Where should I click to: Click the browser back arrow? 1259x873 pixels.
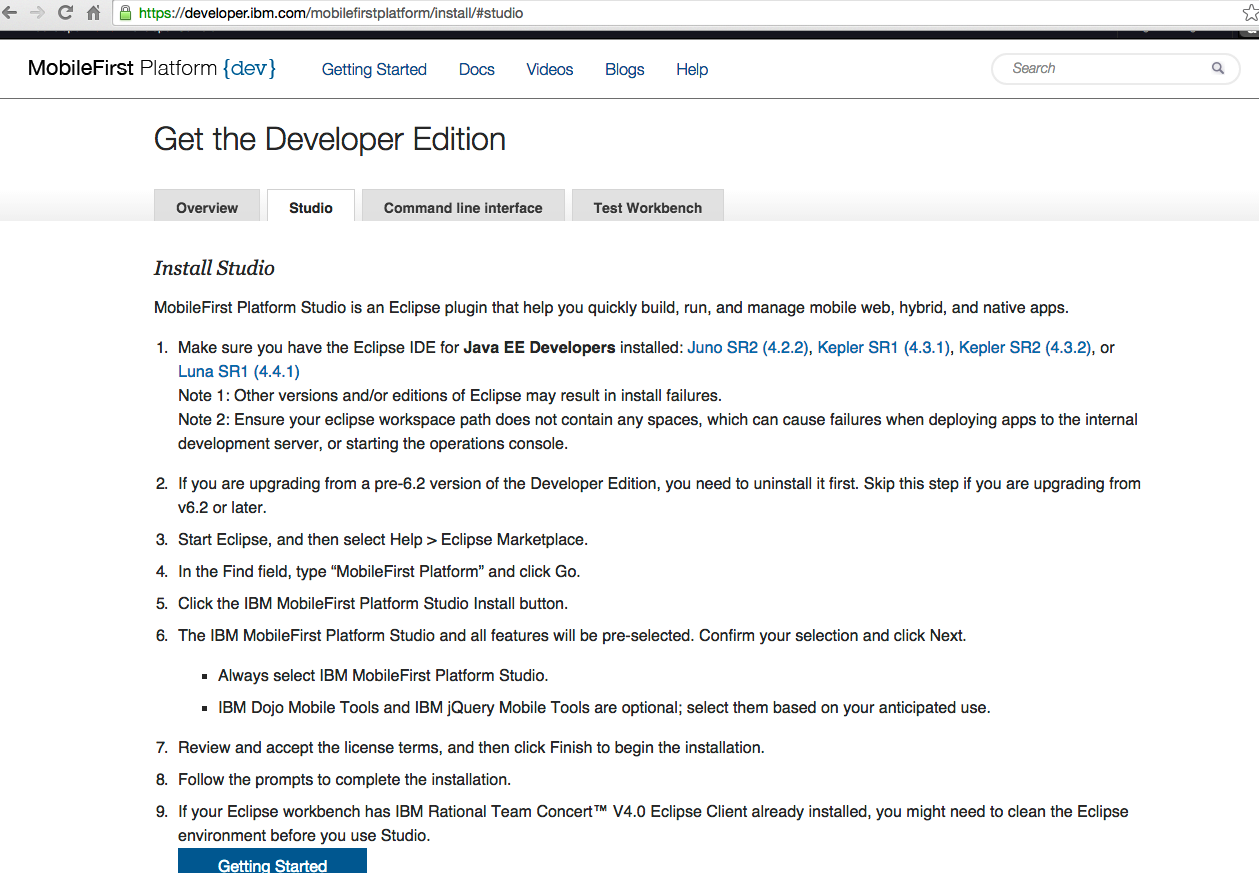click(x=9, y=13)
